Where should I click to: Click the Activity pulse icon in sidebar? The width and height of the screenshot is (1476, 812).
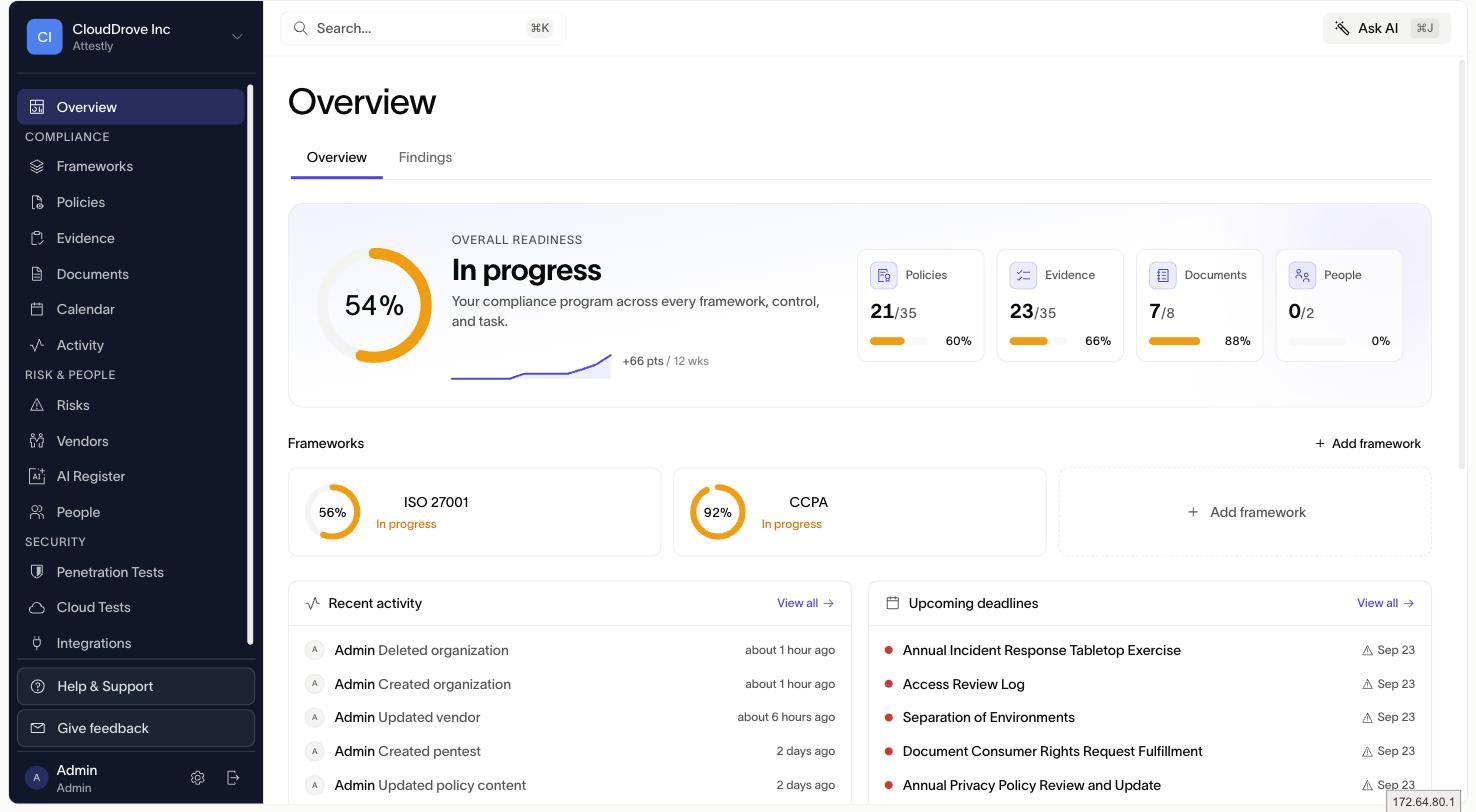[x=37, y=345]
